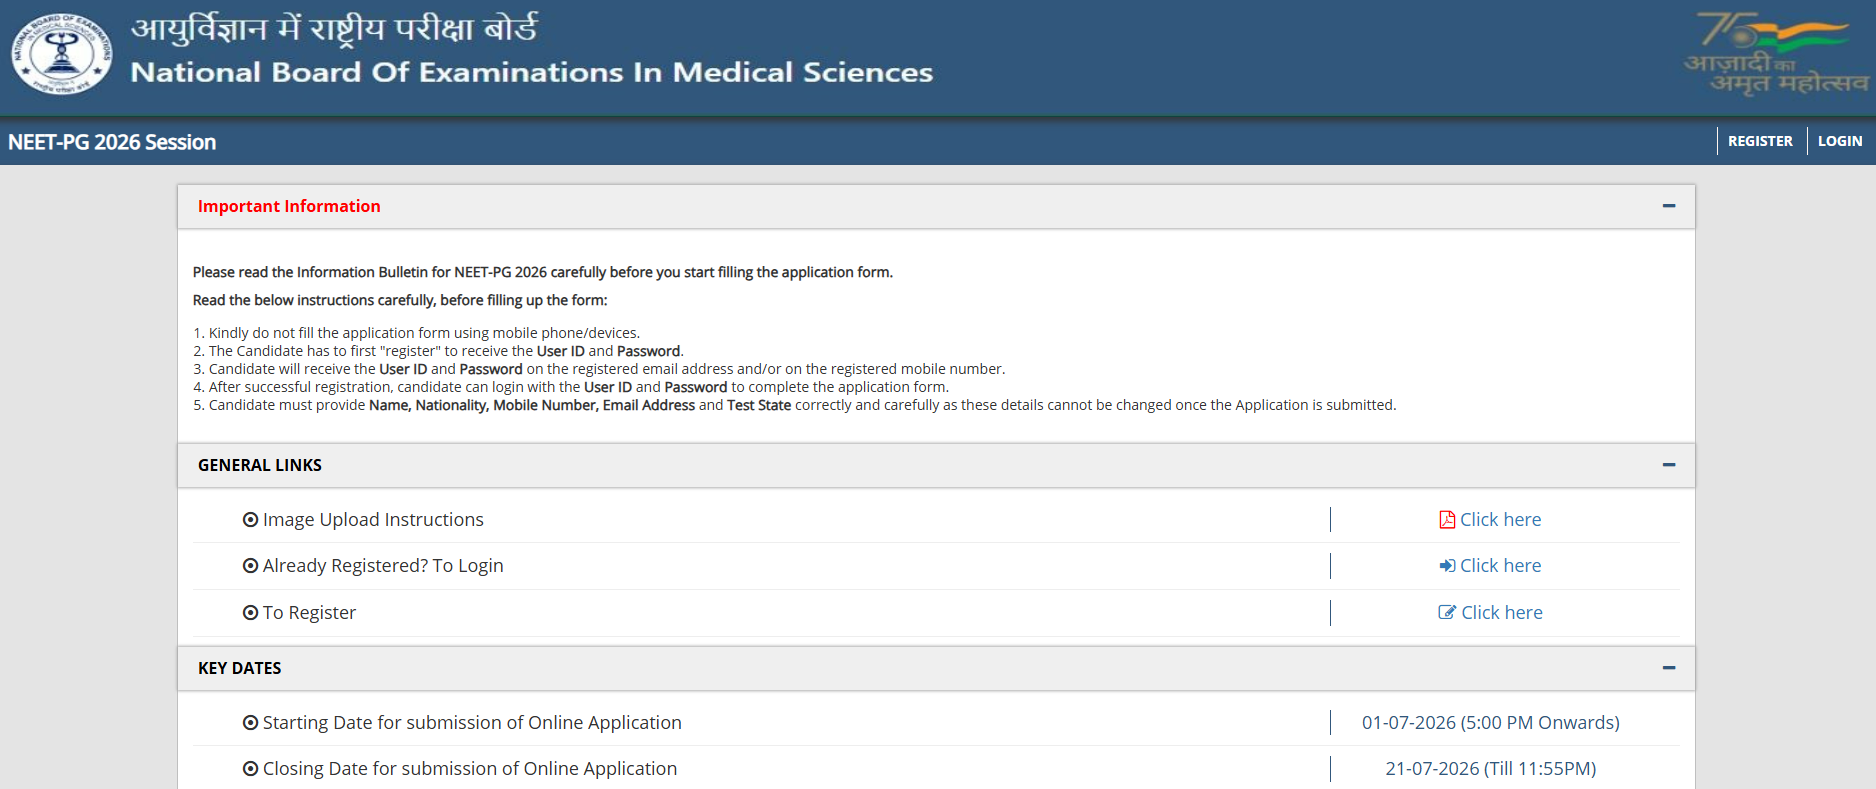Open the LOGIN menu item
Viewport: 1876px width, 789px height.
1840,141
